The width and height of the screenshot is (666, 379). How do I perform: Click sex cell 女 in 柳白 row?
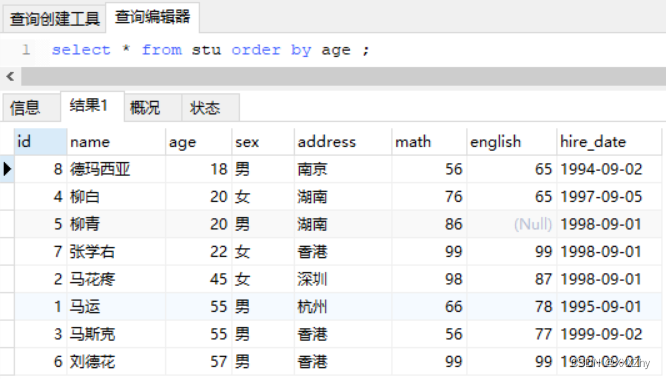(263, 197)
